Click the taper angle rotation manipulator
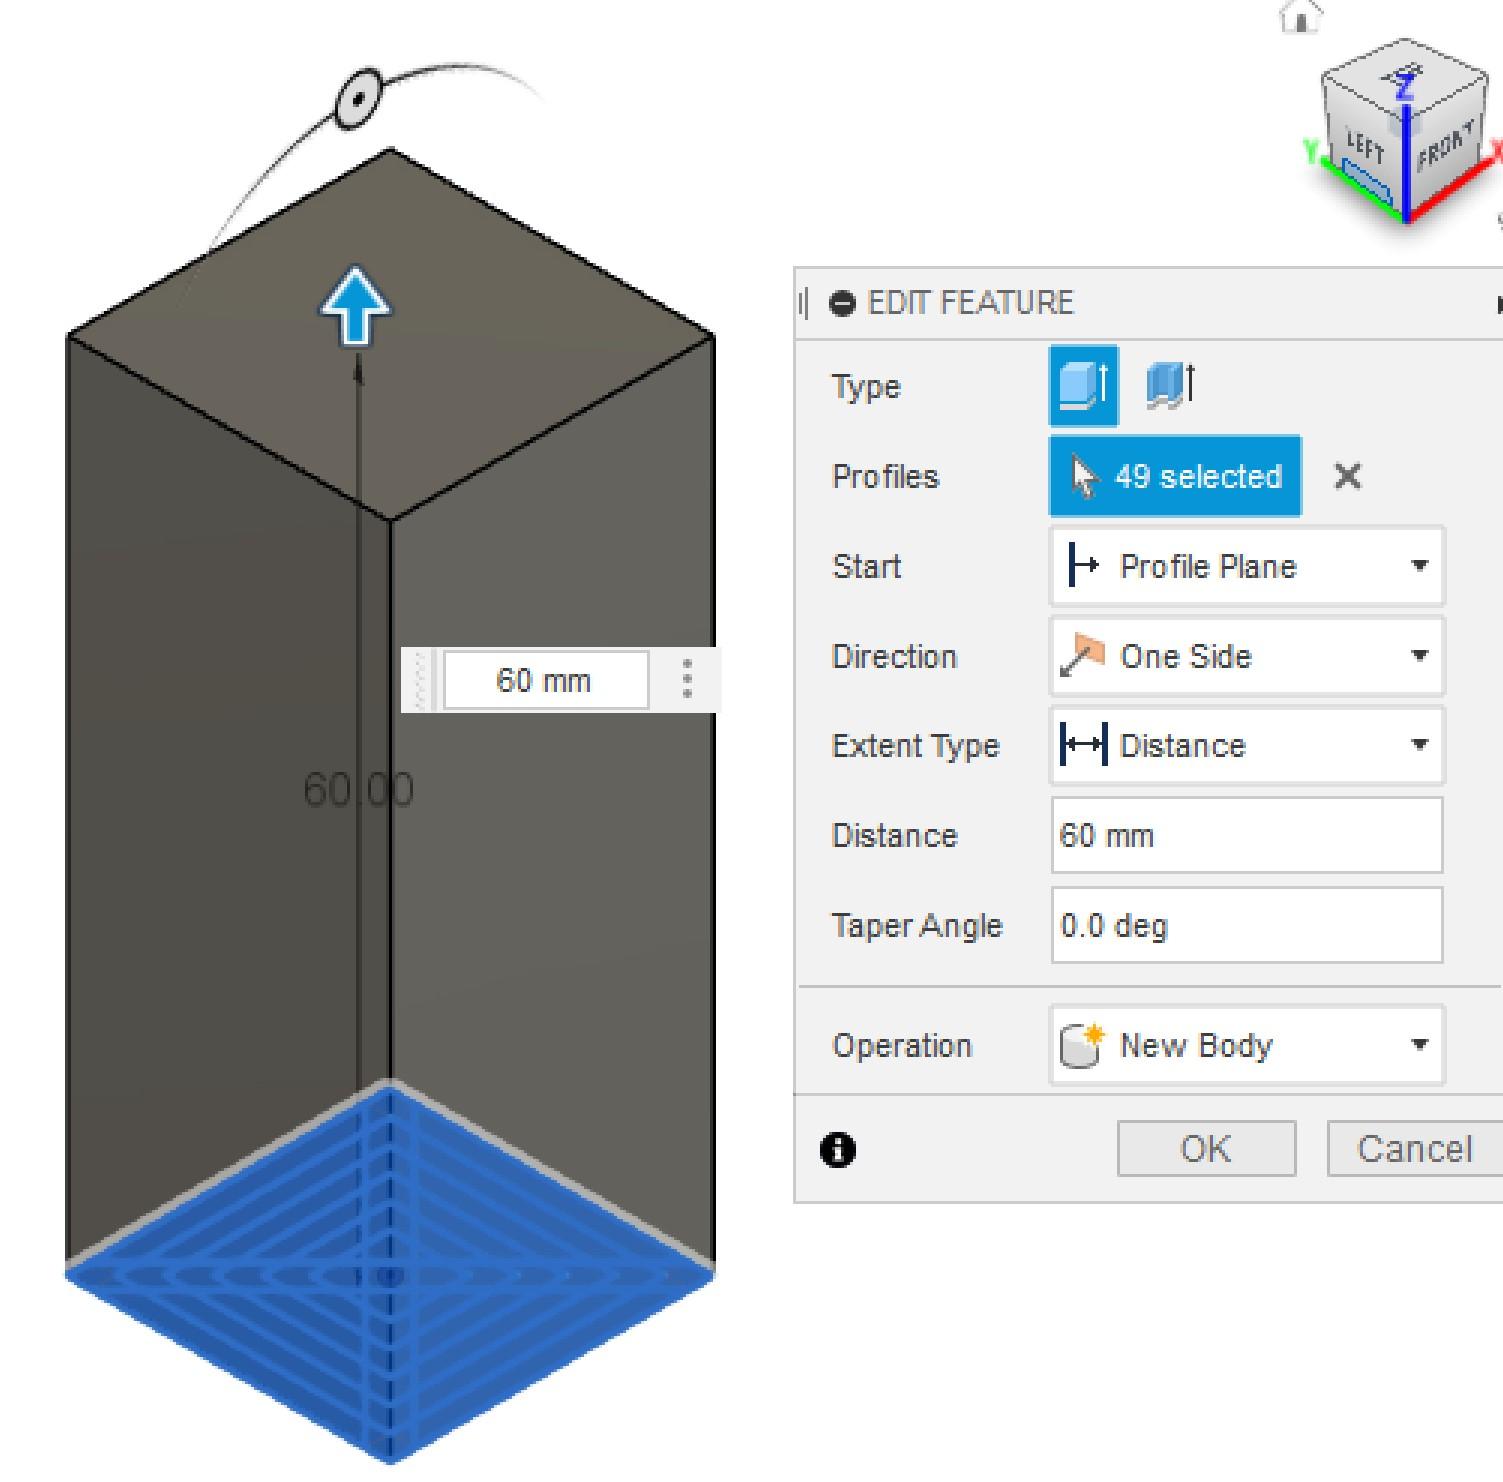This screenshot has height=1482, width=1503. pos(357,99)
